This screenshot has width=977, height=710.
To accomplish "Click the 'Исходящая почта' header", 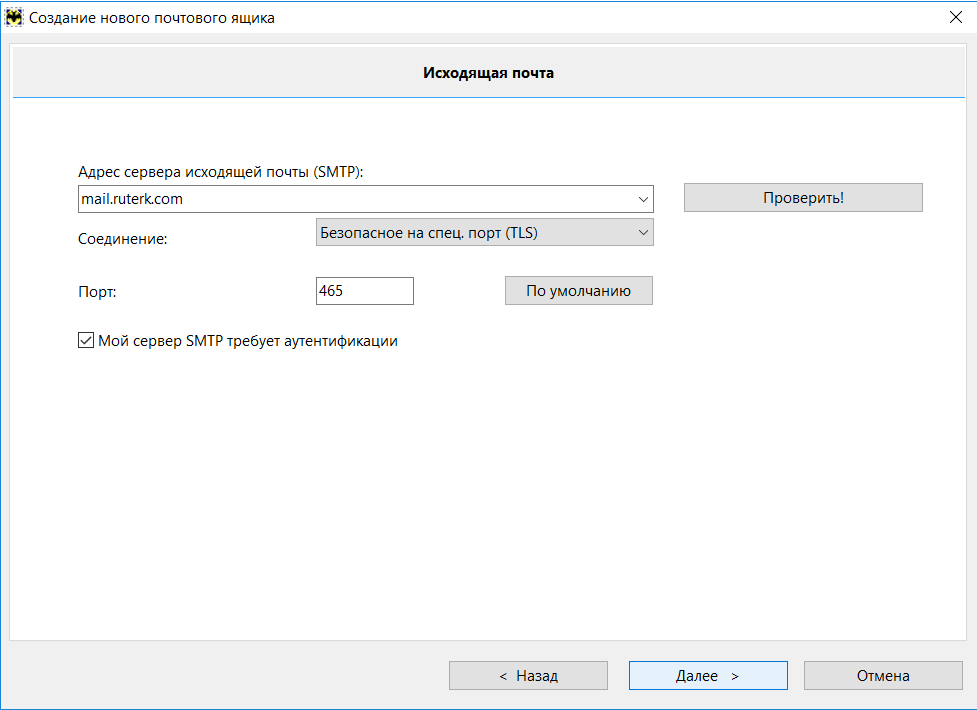I will coord(488,73).
